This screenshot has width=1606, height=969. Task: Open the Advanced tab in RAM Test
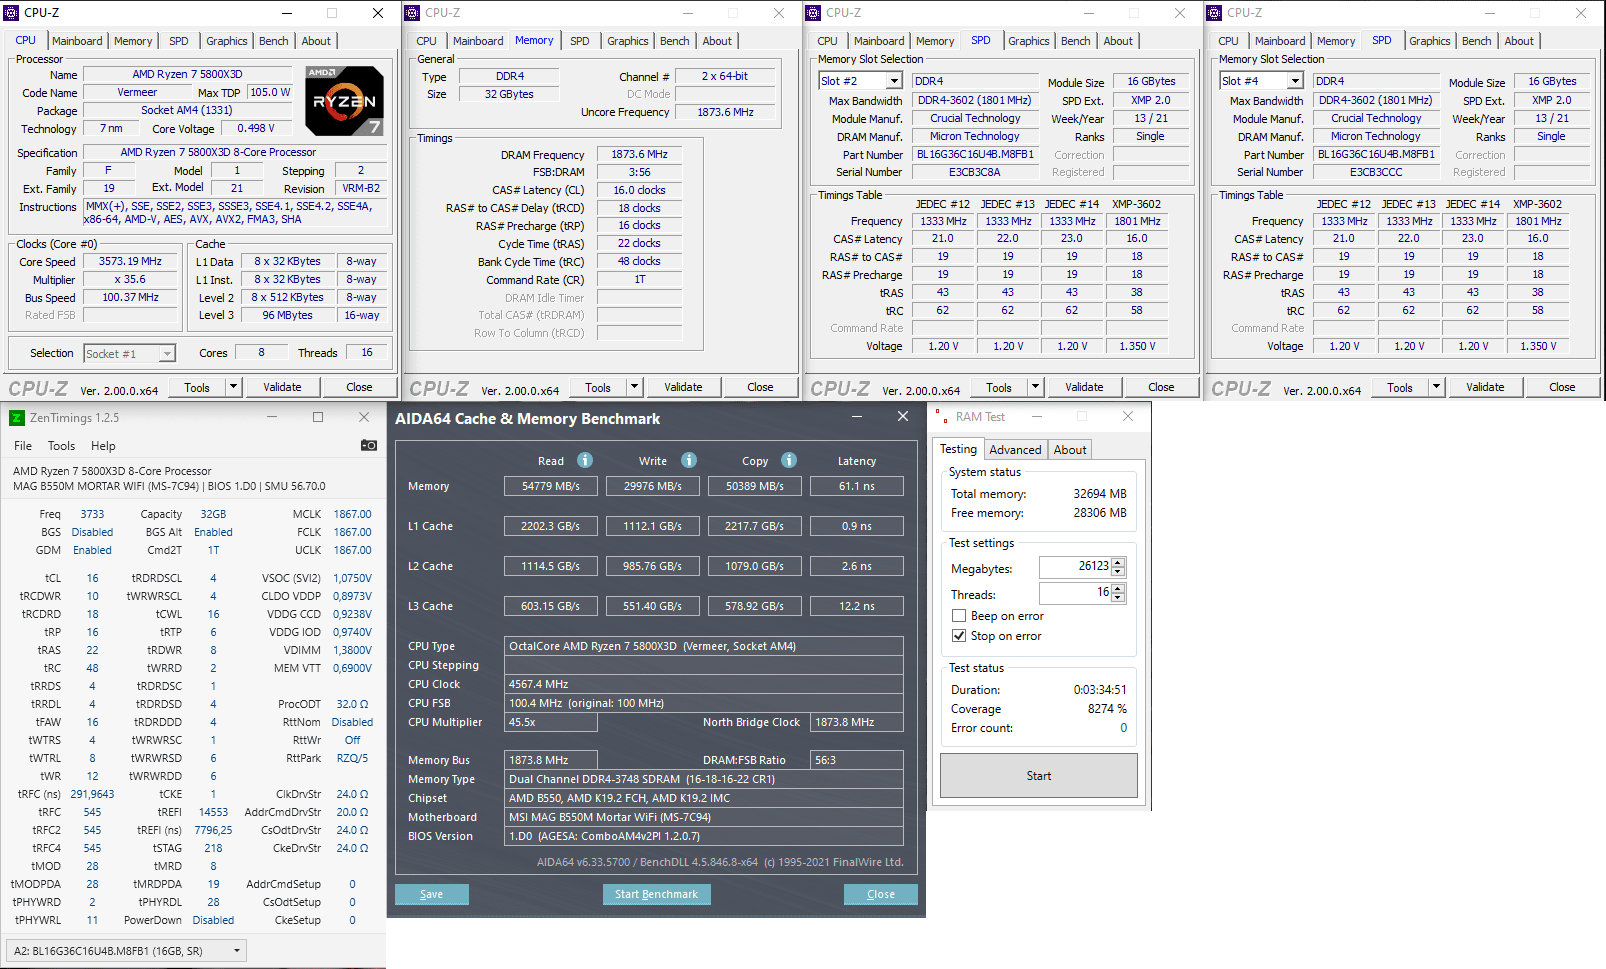pos(1015,450)
